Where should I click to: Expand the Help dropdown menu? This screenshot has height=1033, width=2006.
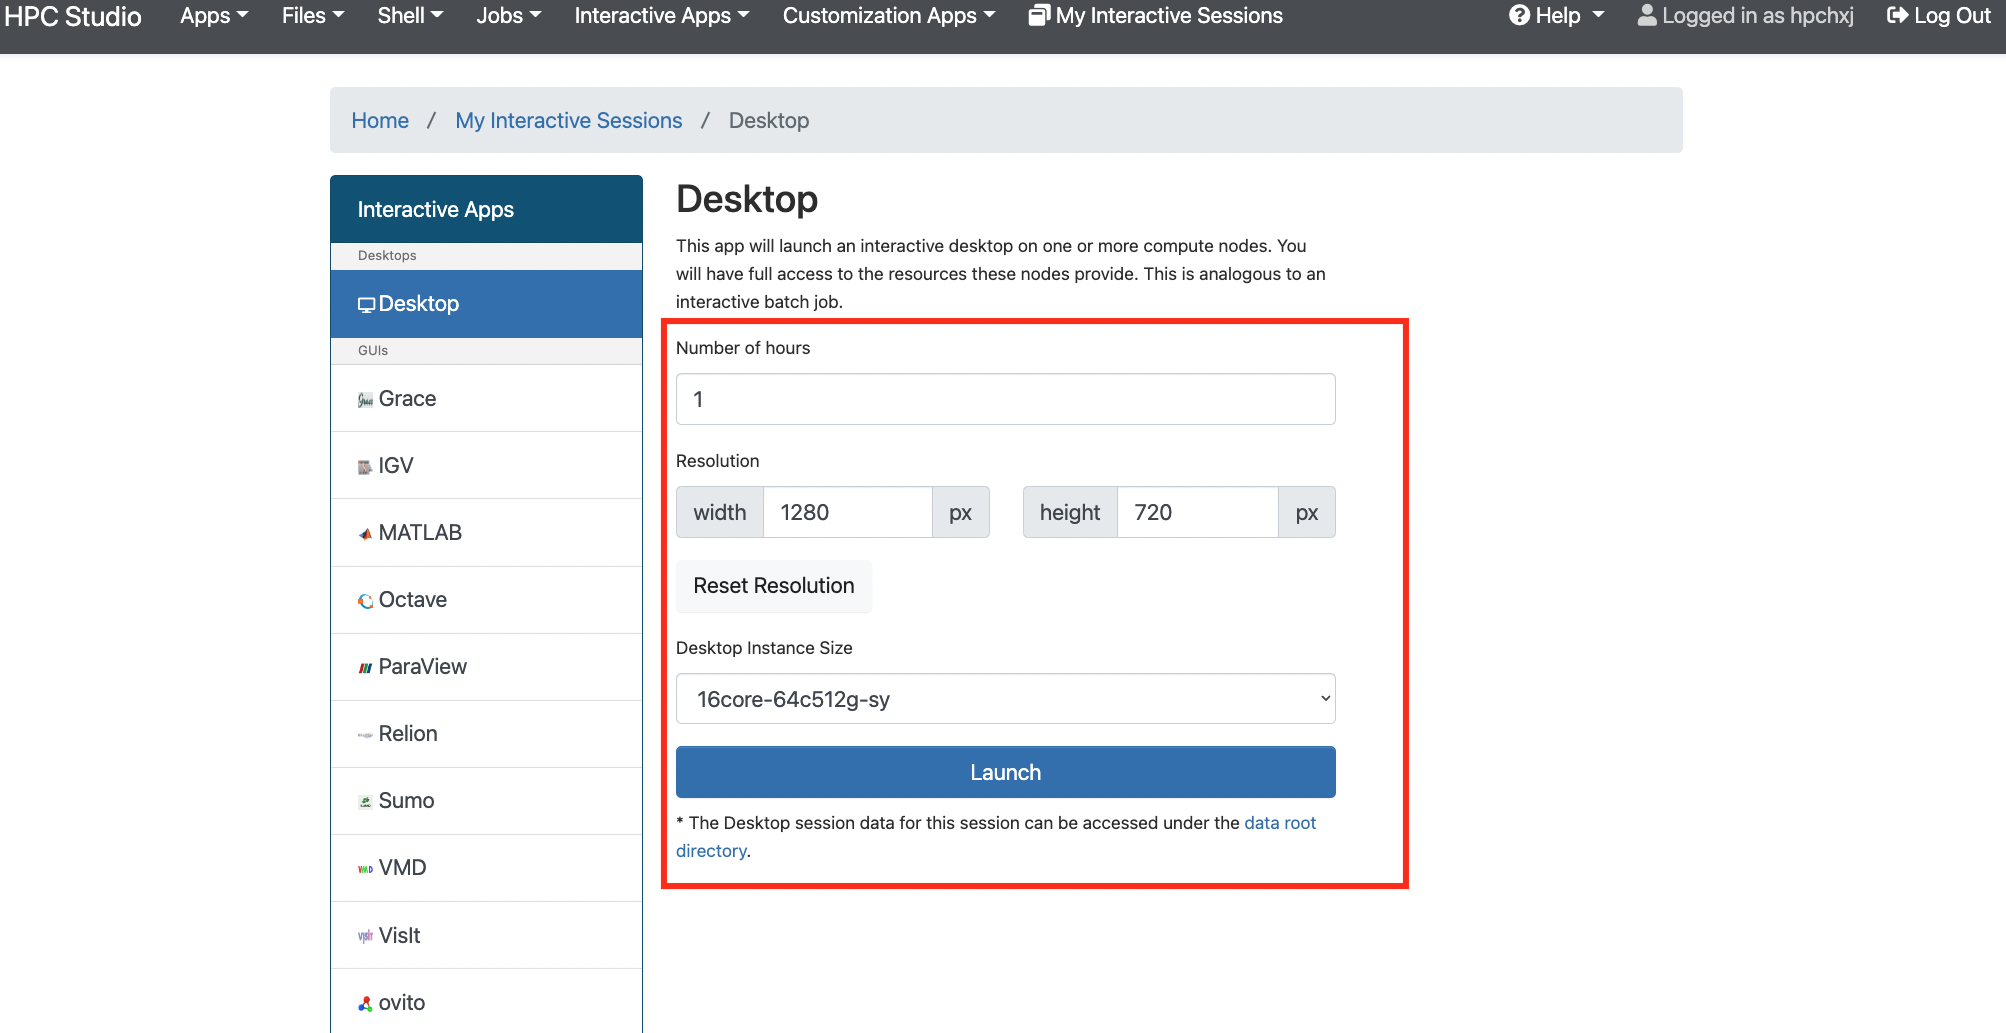(1557, 16)
